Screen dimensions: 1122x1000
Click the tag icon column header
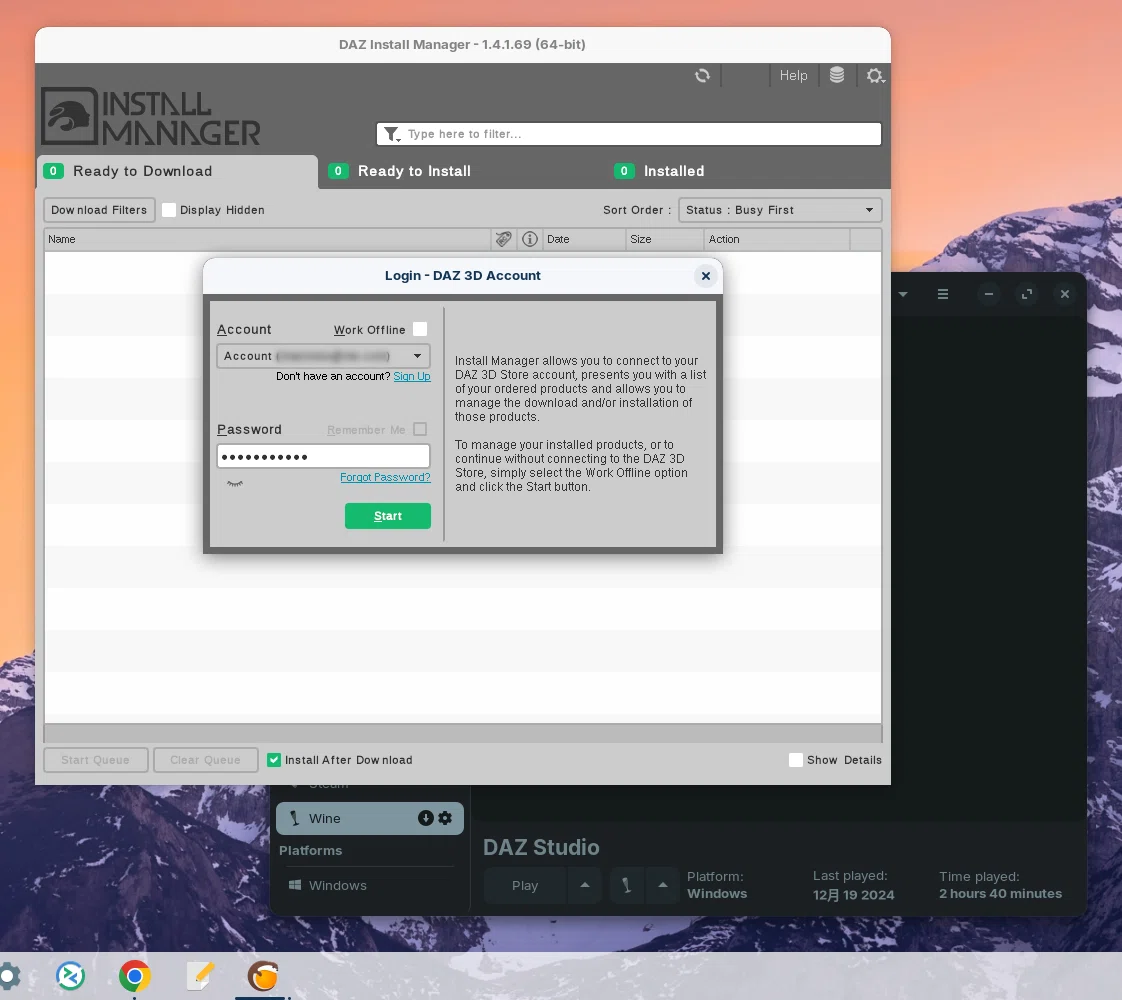pyautogui.click(x=504, y=239)
